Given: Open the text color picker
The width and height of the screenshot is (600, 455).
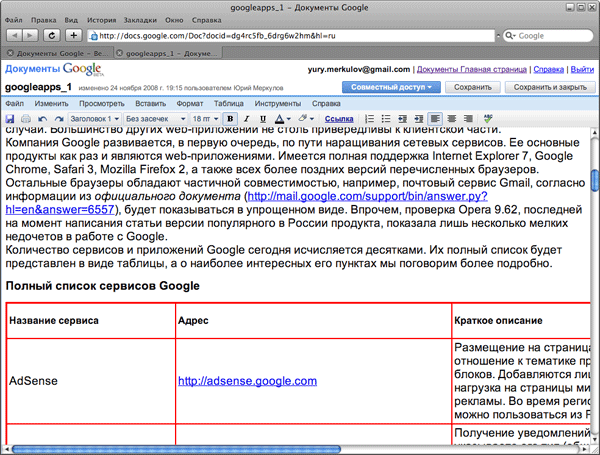Looking at the screenshot, I should [282, 119].
